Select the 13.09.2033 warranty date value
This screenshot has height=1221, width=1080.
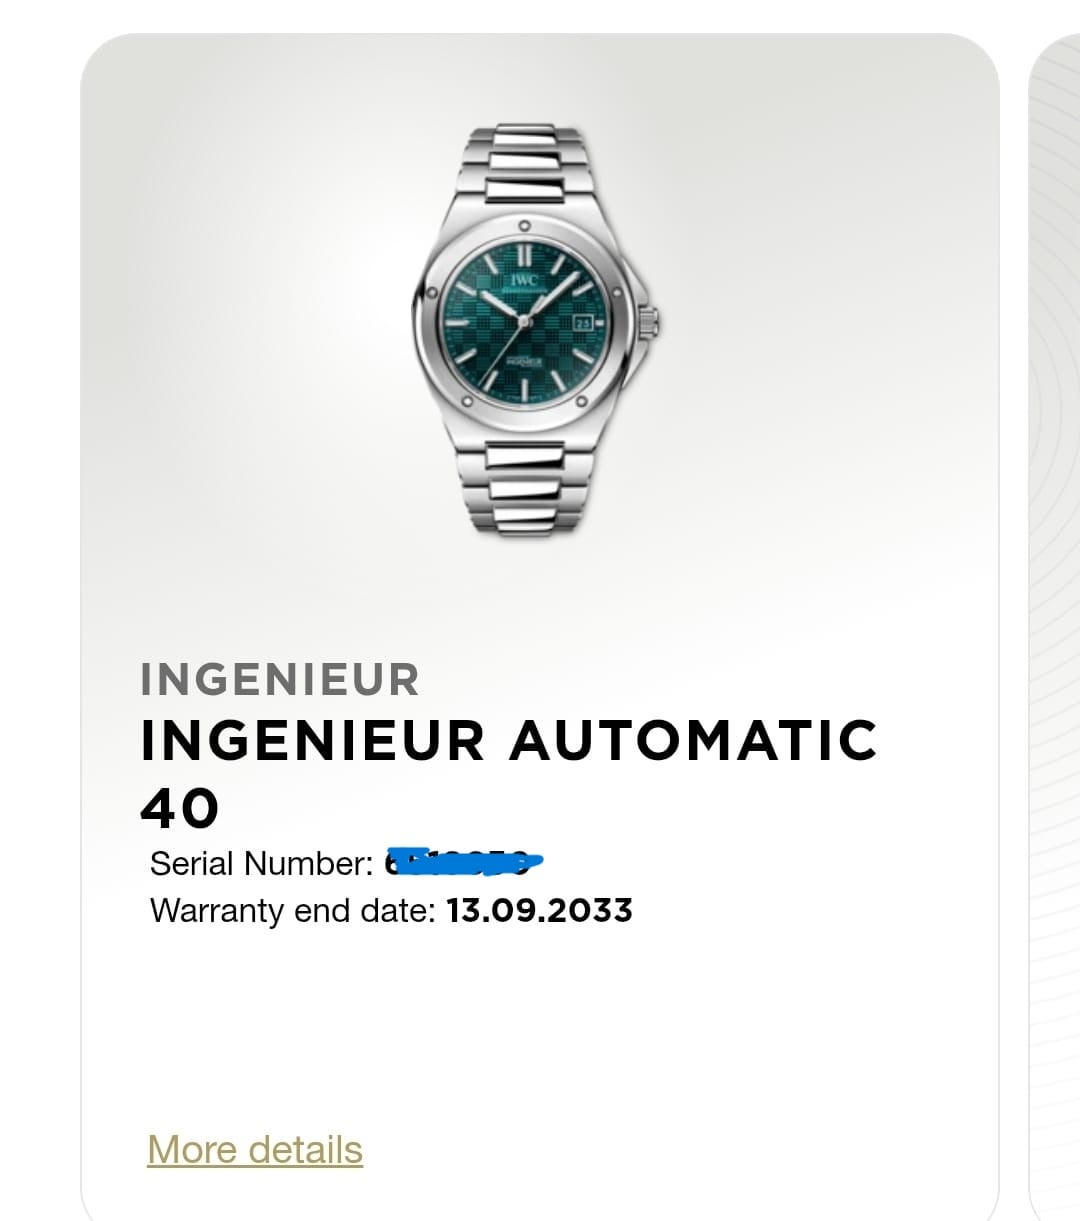[539, 911]
